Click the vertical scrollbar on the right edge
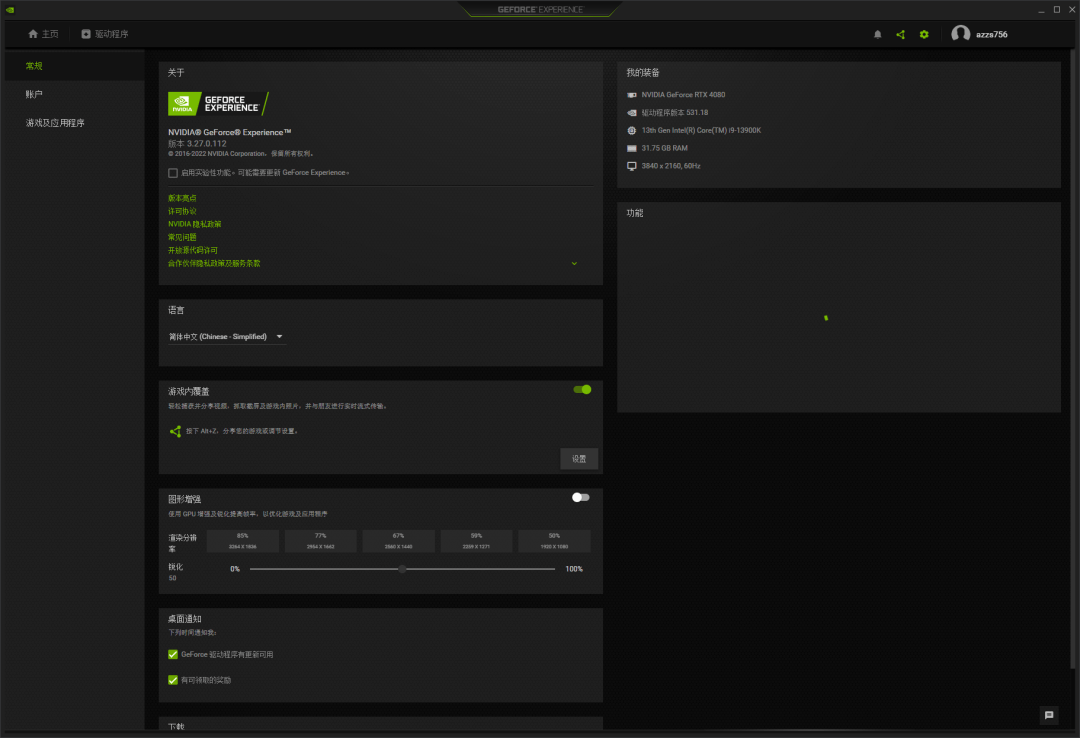Viewport: 1080px width, 738px height. 1072,358
